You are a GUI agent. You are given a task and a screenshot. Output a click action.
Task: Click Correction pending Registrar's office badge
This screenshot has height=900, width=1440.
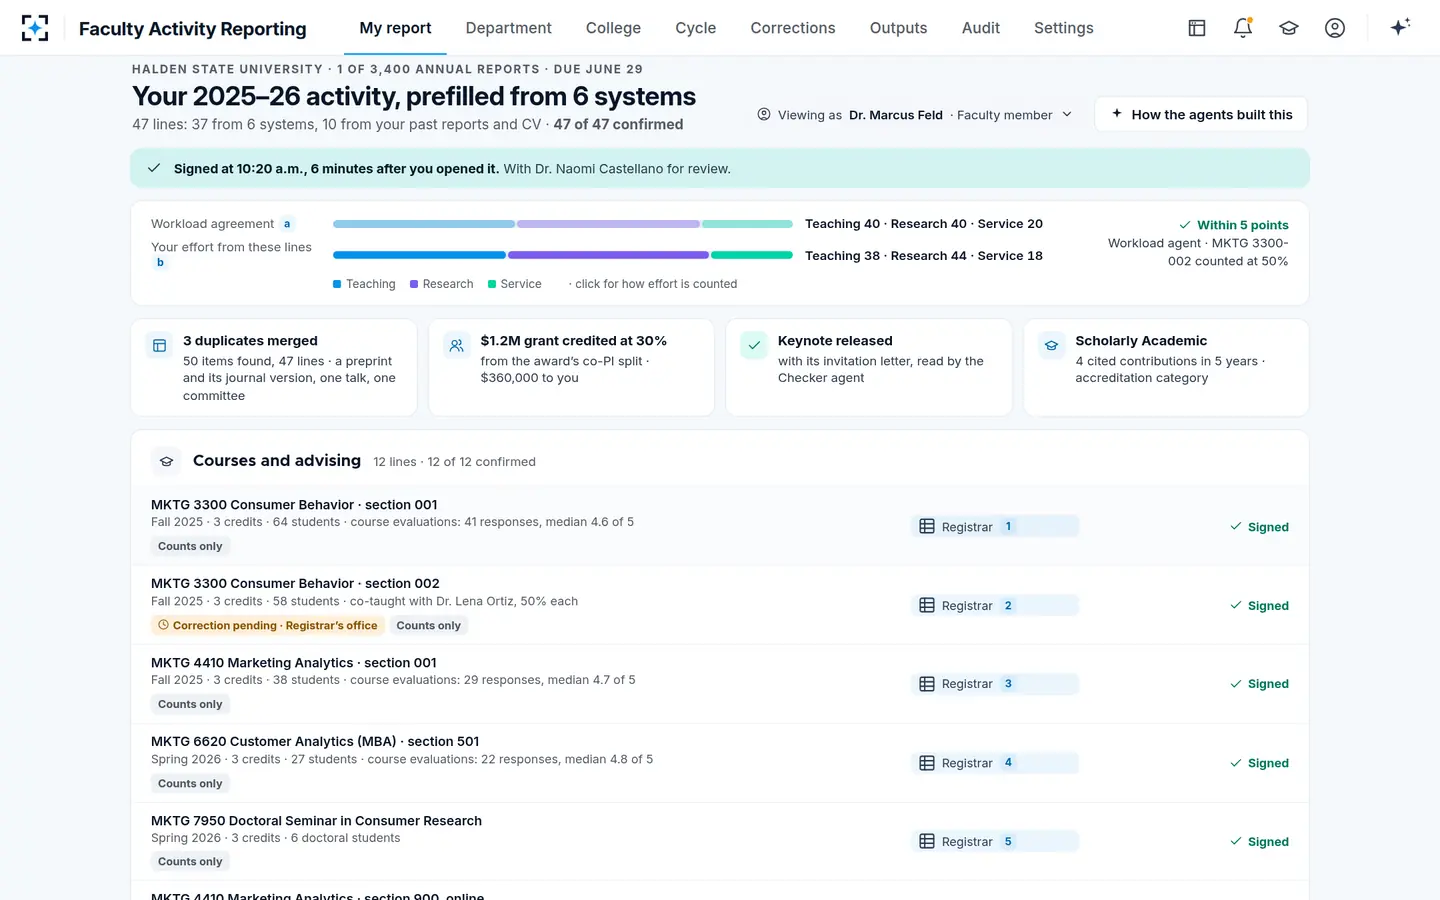[267, 625]
